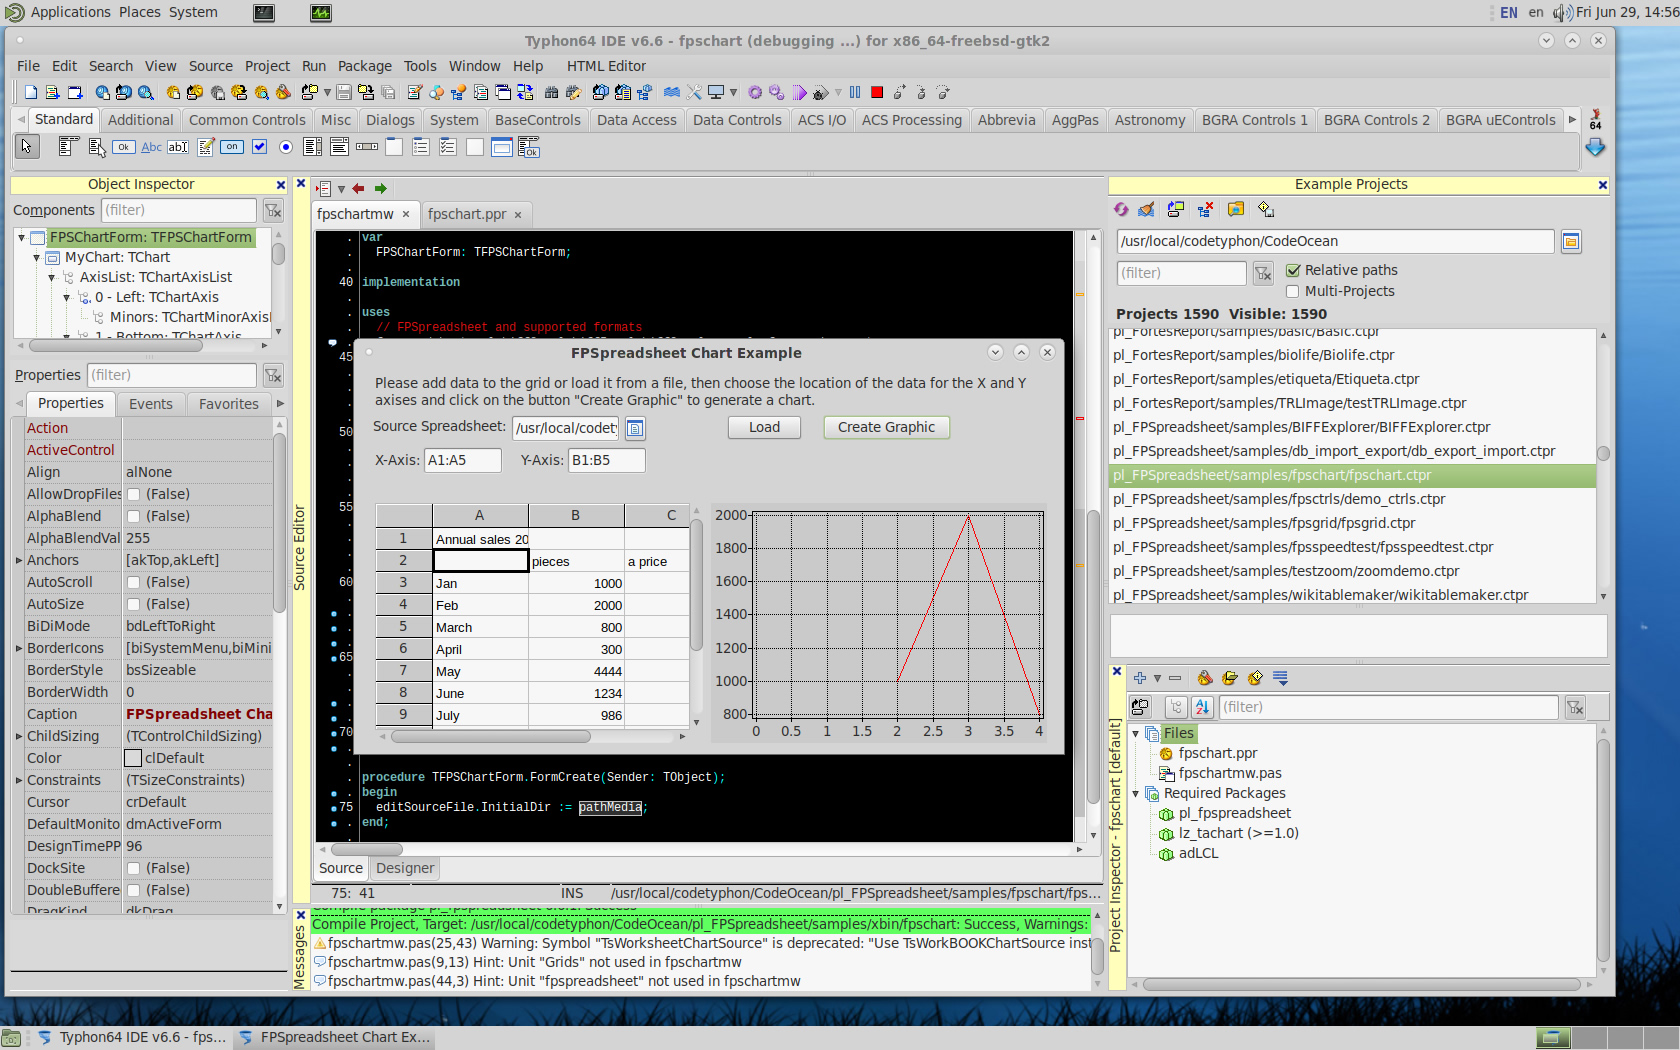
Task: Click the clean broom icon in Example Projects
Action: (x=1147, y=209)
